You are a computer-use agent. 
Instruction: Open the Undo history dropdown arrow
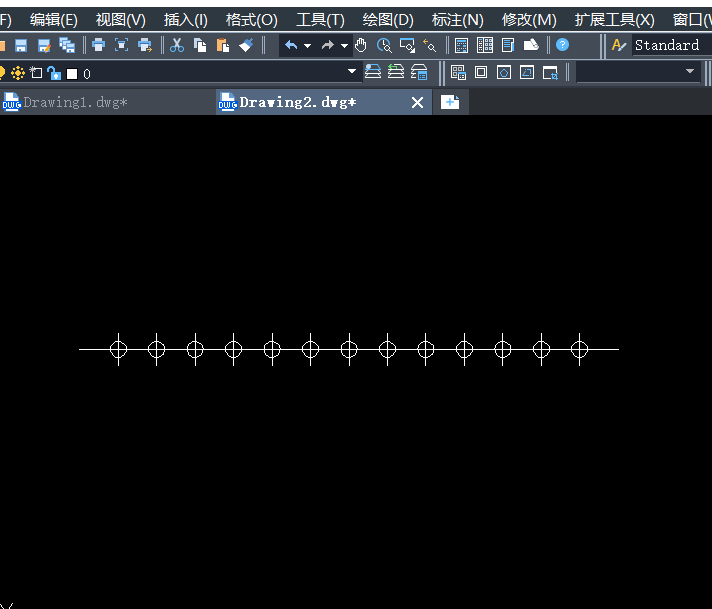pyautogui.click(x=307, y=46)
